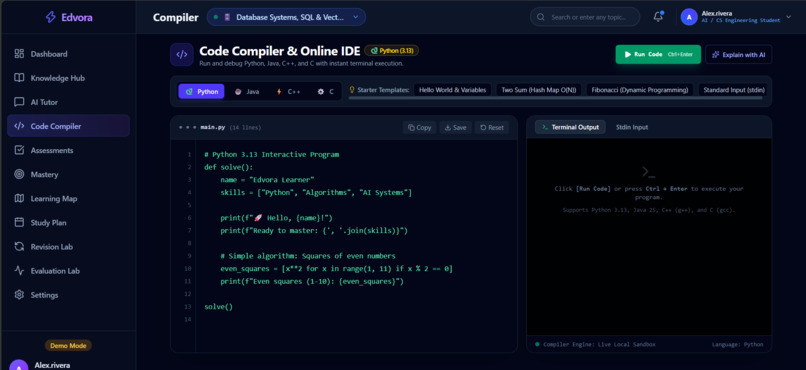Screen dimensions: 806x370
Task: Click Explain with AI button
Action: point(739,54)
